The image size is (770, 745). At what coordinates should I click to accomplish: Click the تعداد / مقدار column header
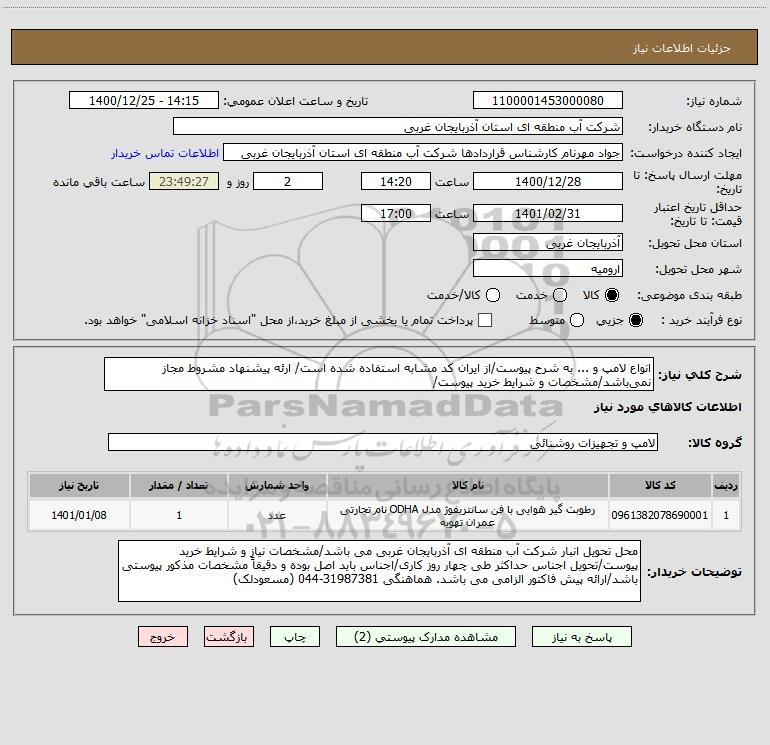click(179, 486)
